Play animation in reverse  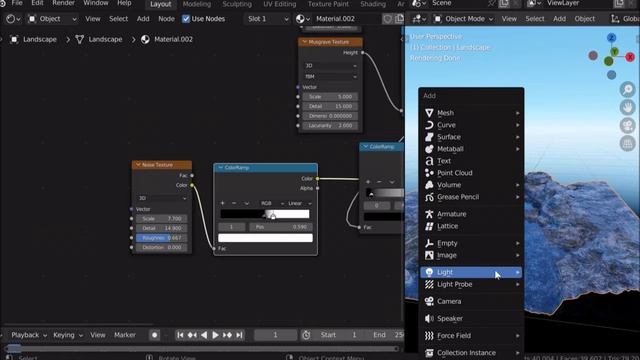[204, 335]
